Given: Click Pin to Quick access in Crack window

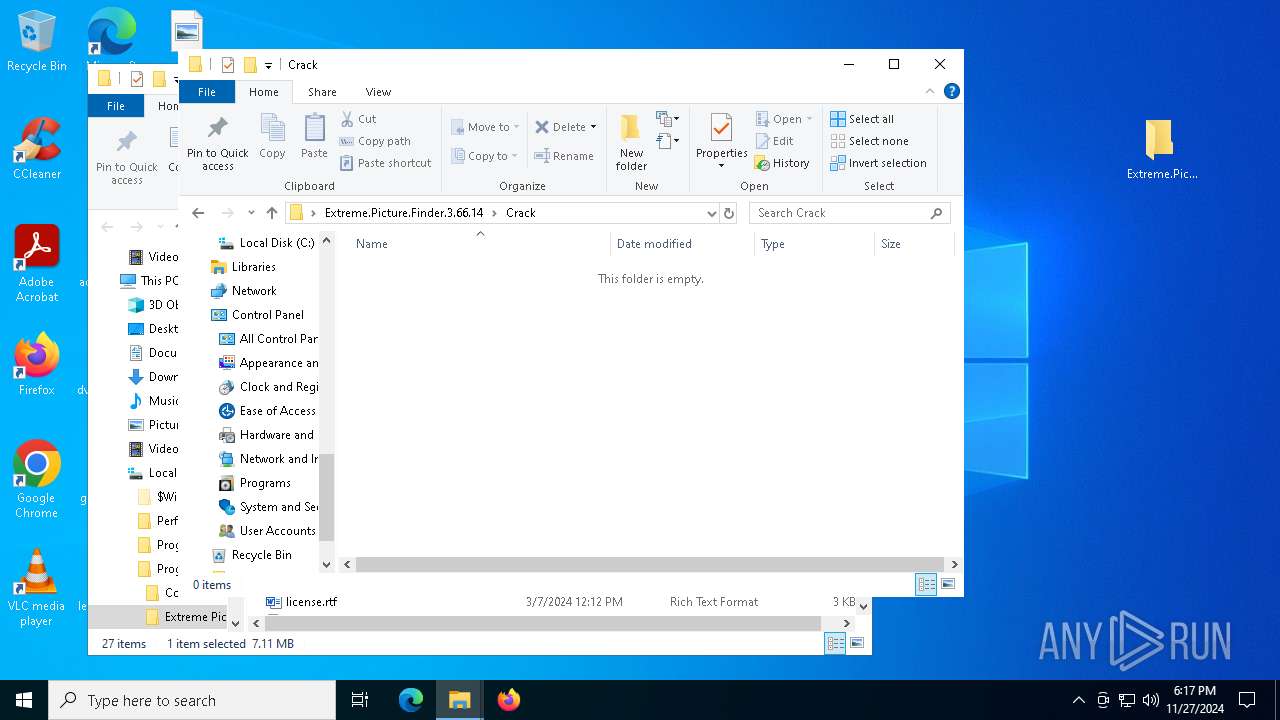Looking at the screenshot, I should coord(217,142).
